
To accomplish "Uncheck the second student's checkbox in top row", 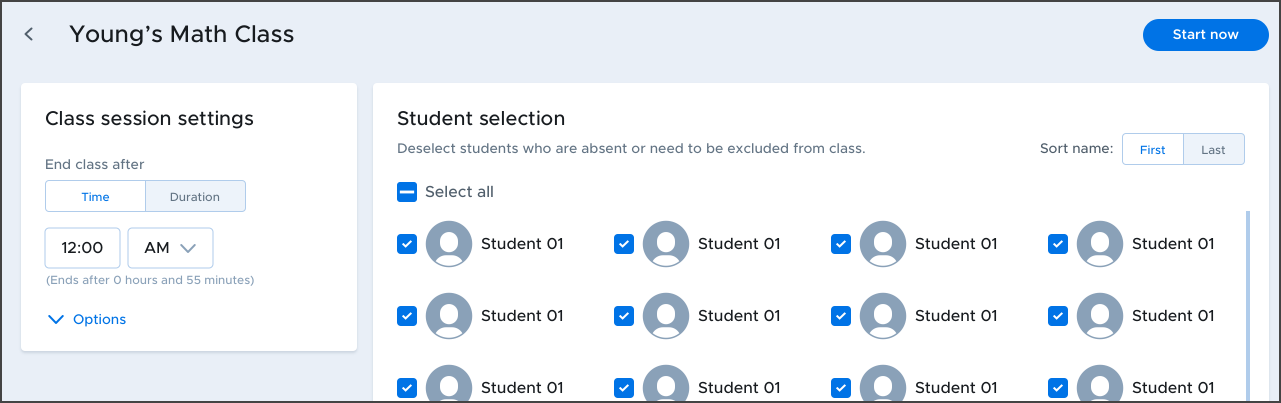I will click(624, 244).
